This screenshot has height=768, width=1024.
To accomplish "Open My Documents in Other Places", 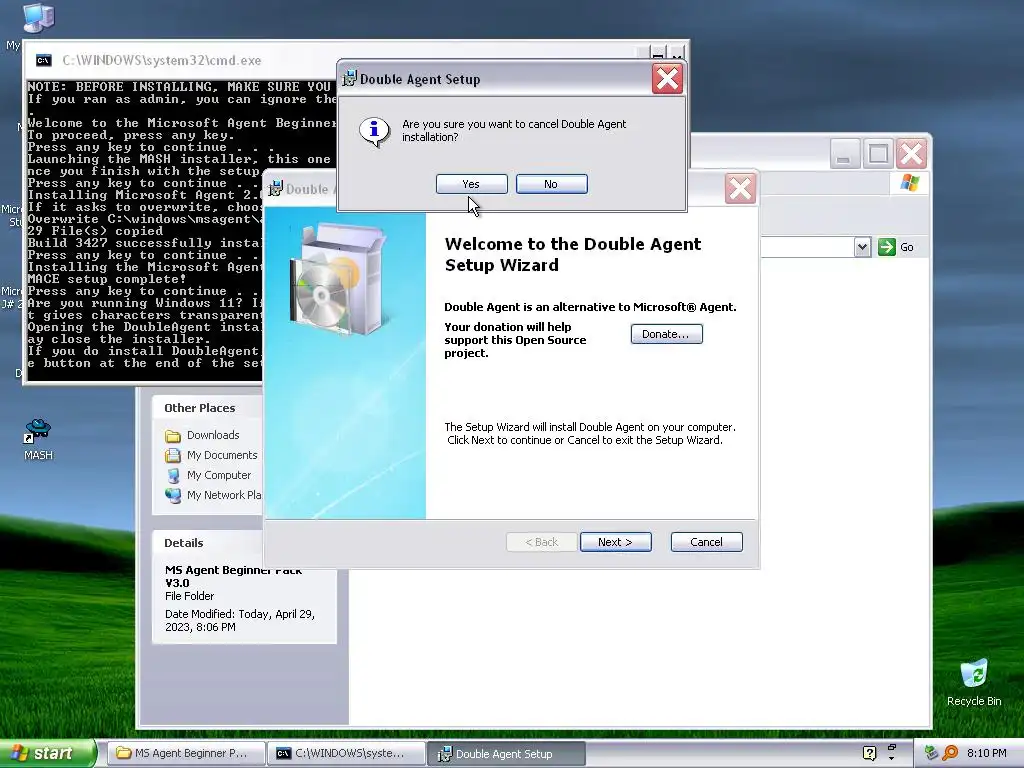I will 222,455.
